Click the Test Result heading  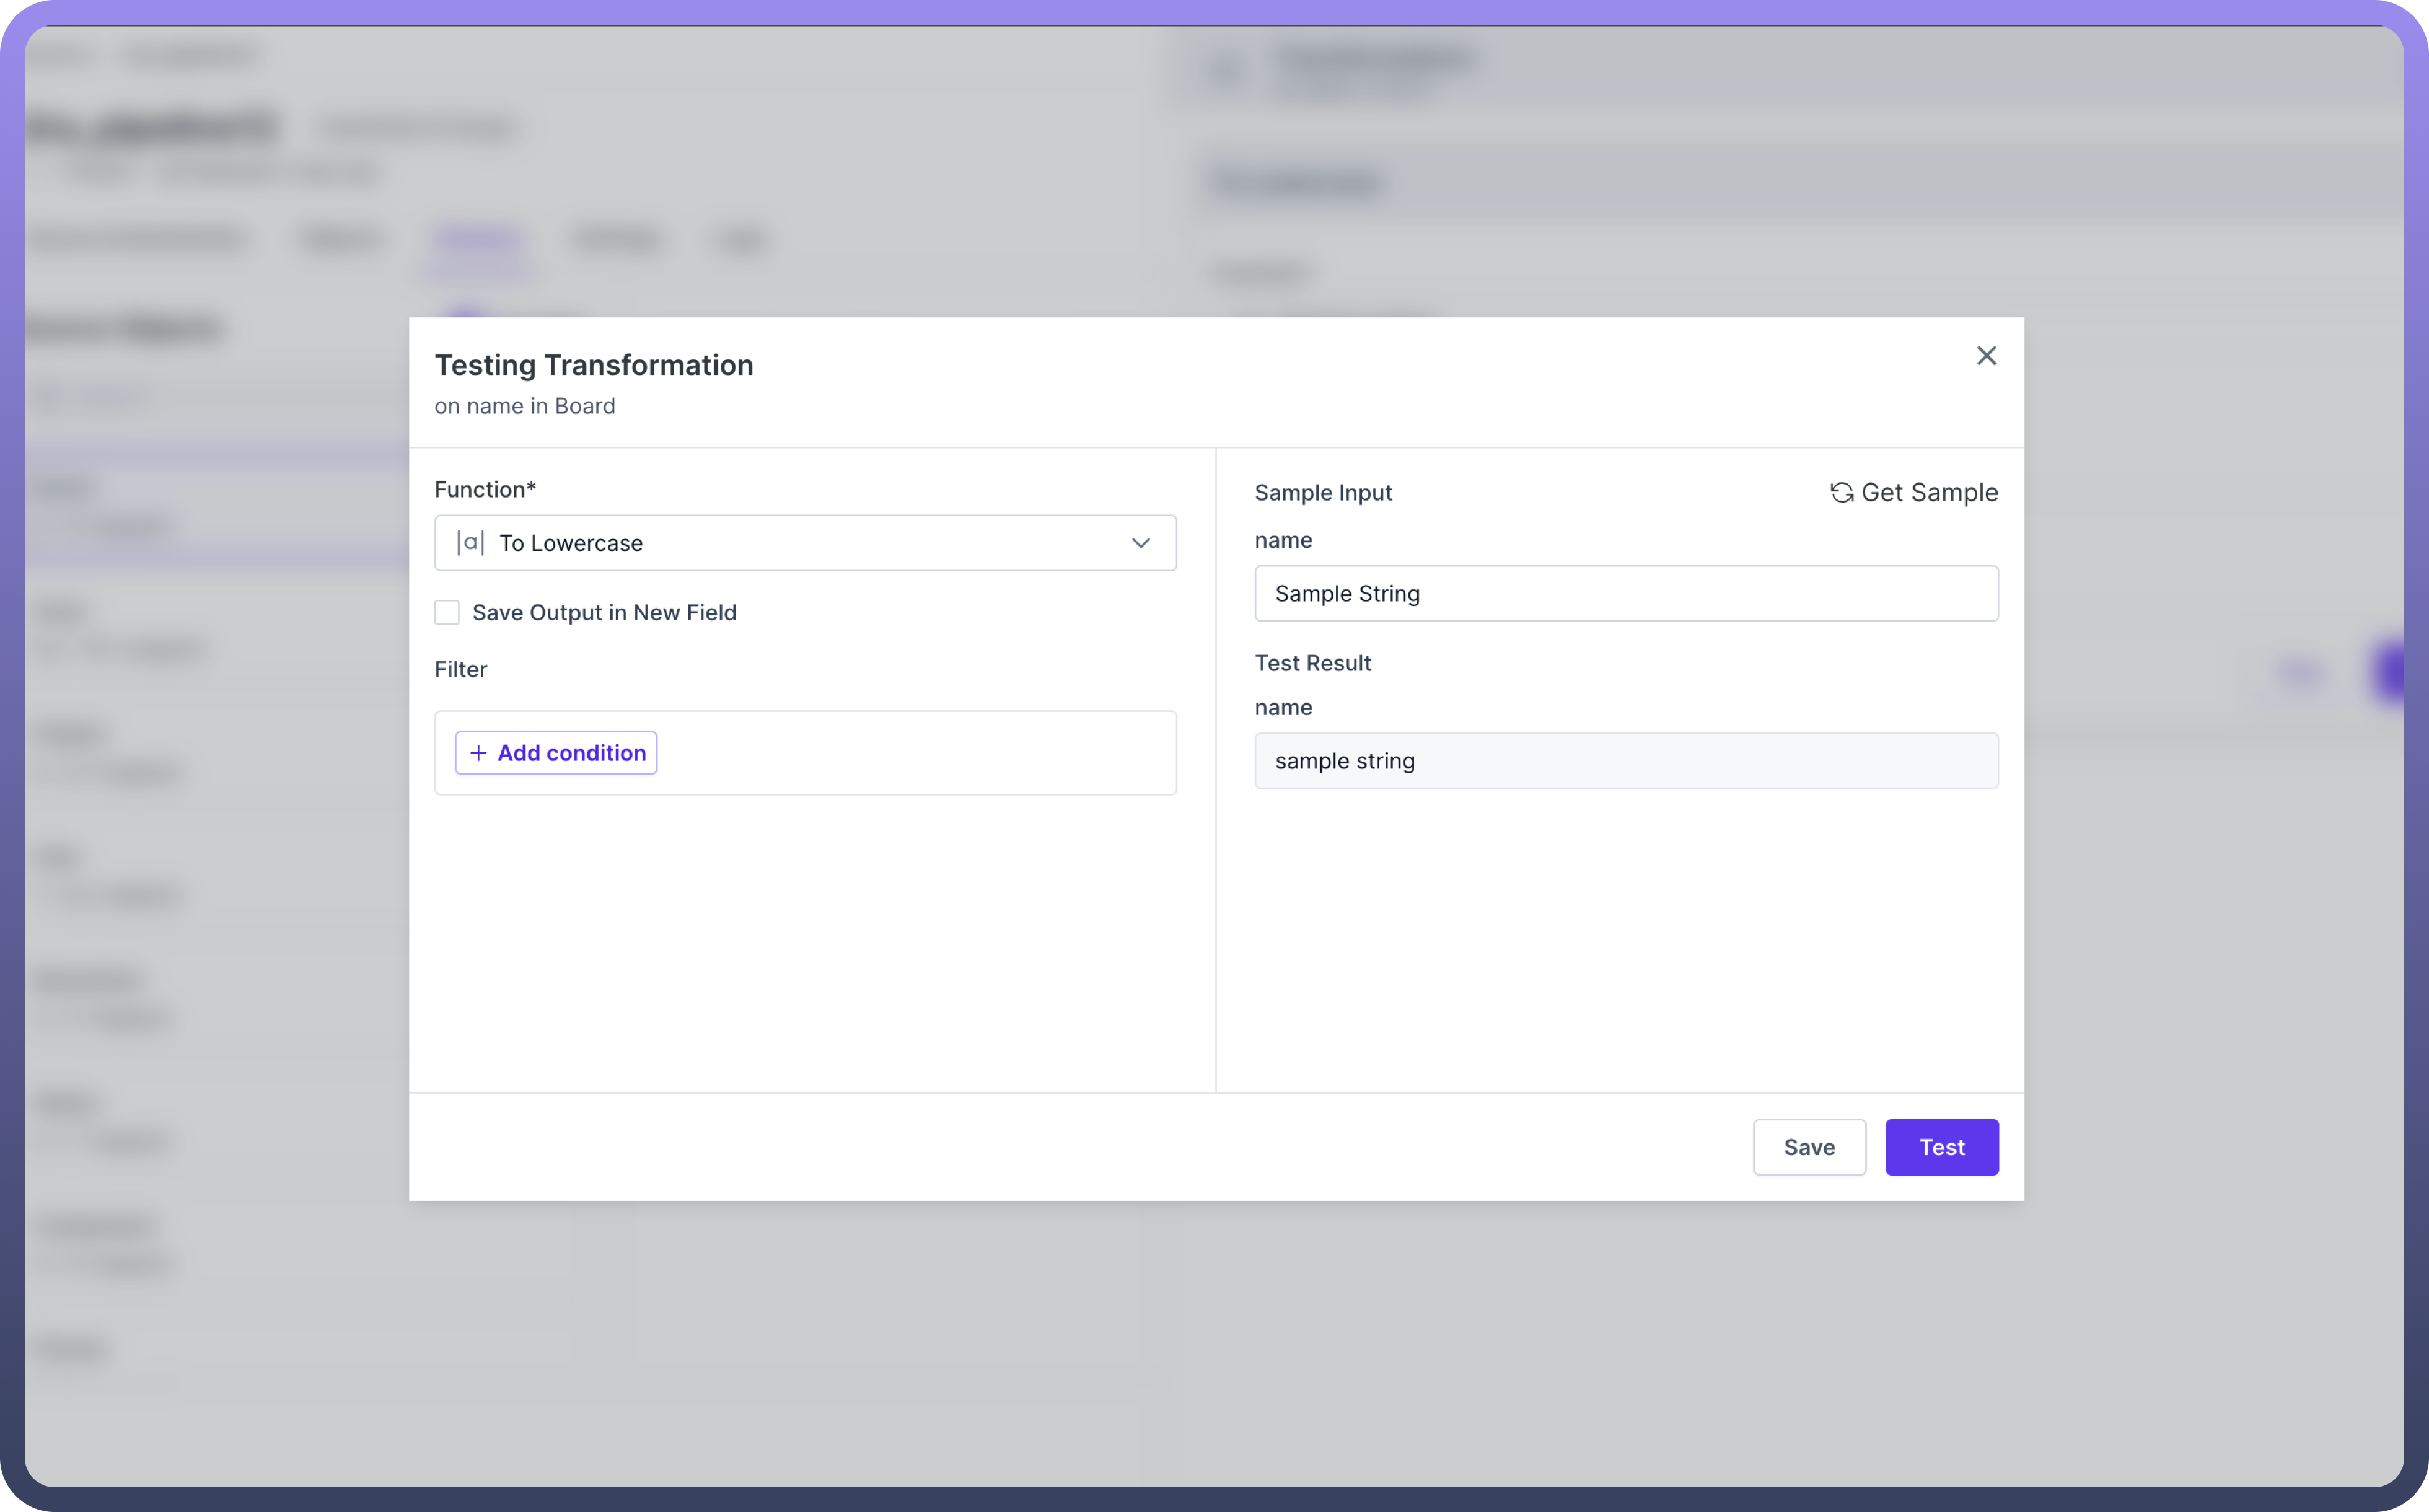point(1312,663)
